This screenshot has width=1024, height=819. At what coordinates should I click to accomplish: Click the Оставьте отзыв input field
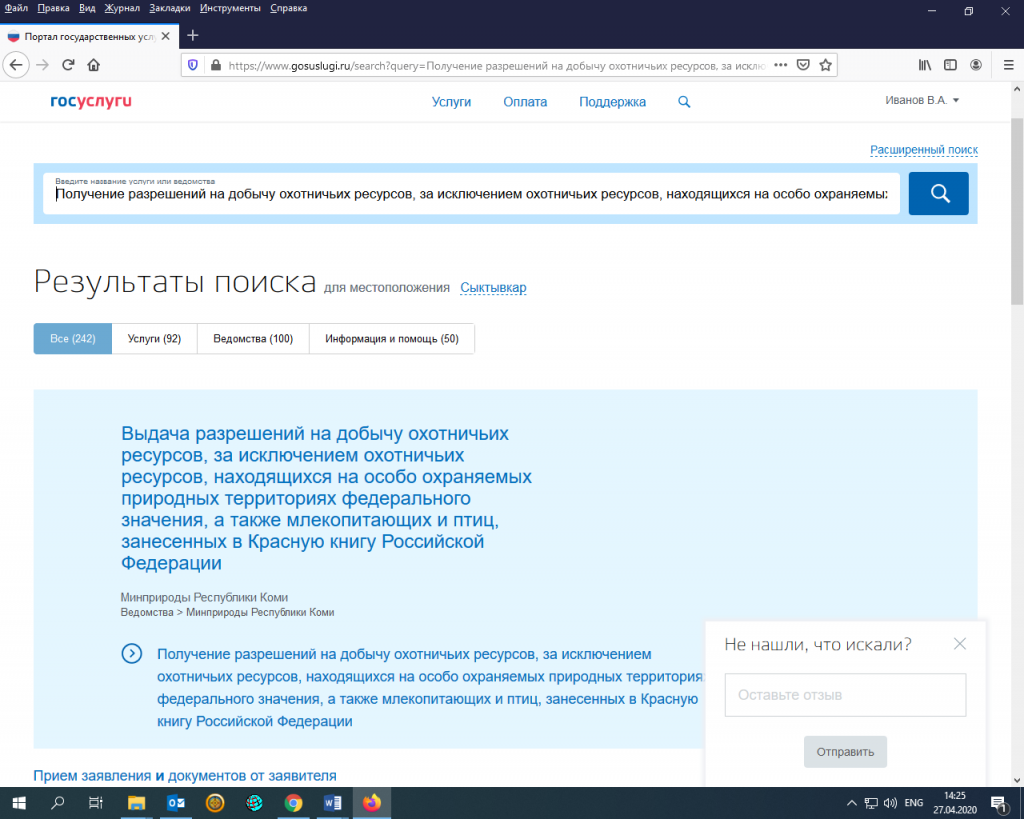point(845,694)
